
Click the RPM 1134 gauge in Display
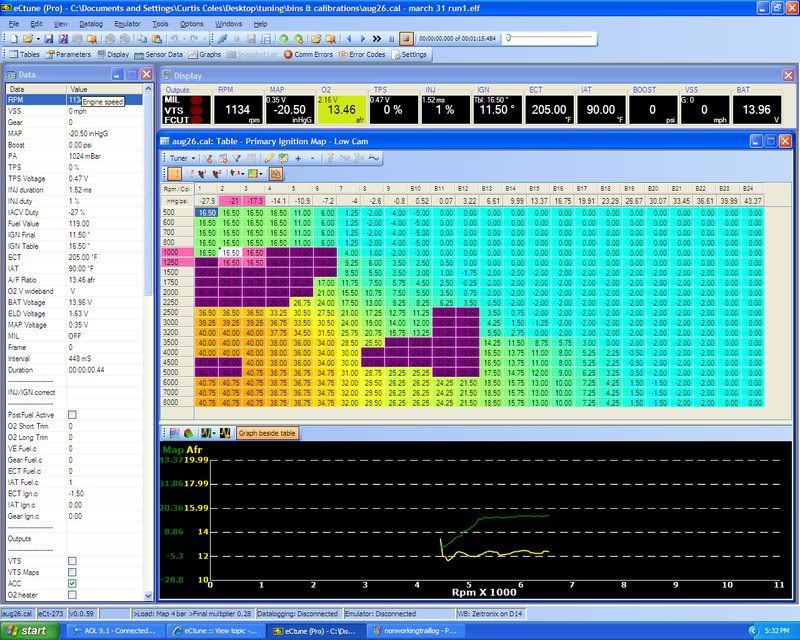tap(237, 109)
